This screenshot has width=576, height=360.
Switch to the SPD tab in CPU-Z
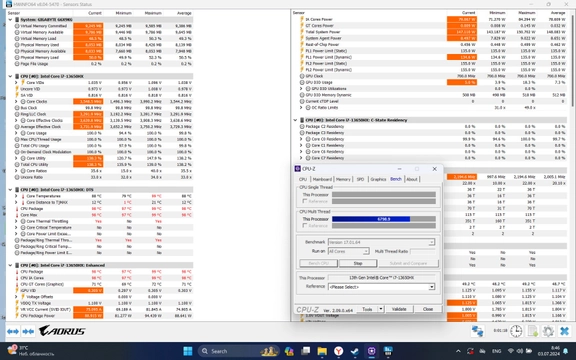(360, 179)
